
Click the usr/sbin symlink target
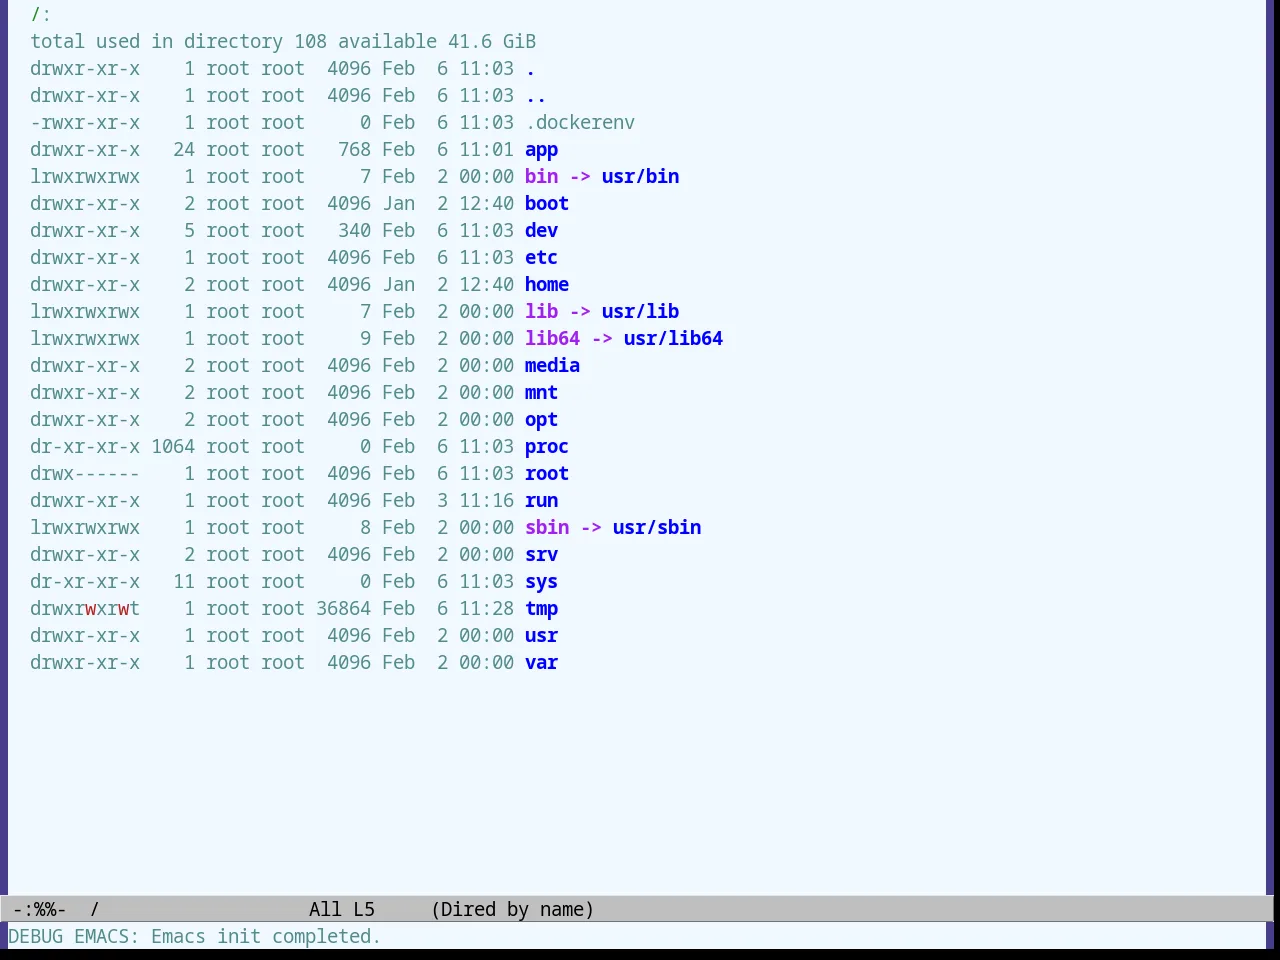(x=657, y=528)
